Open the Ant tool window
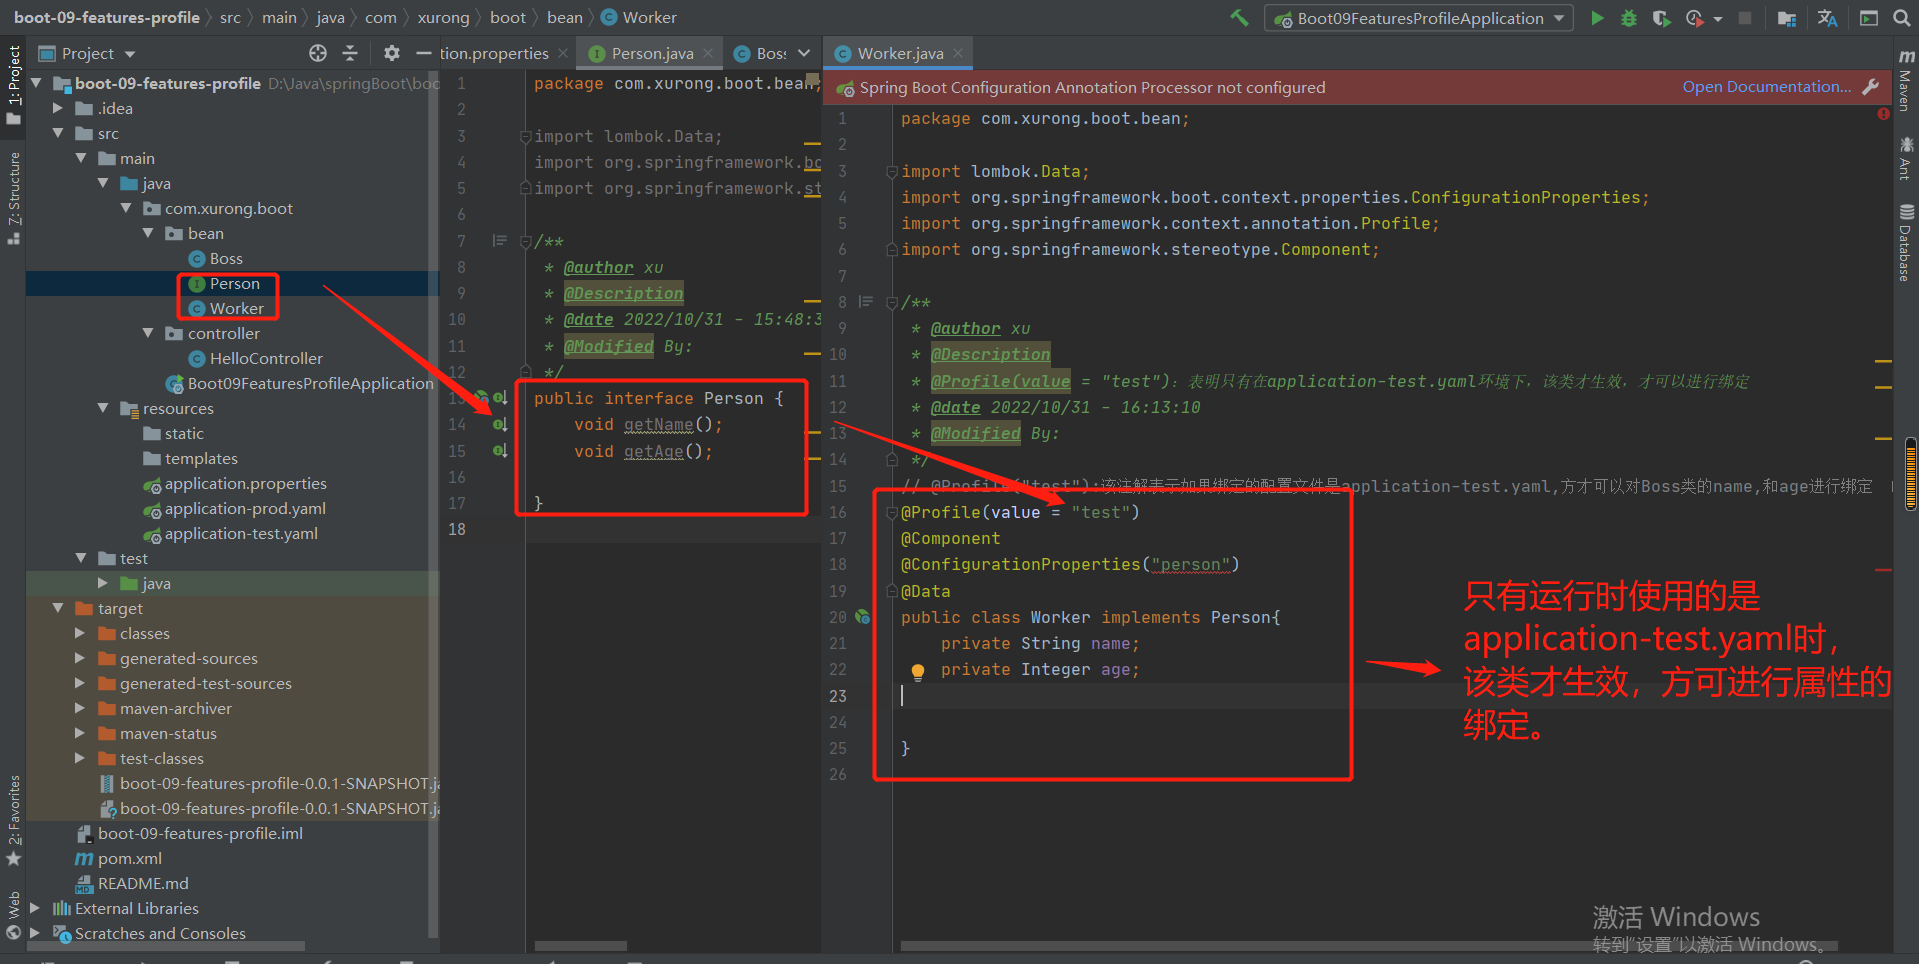 pyautogui.click(x=1906, y=158)
